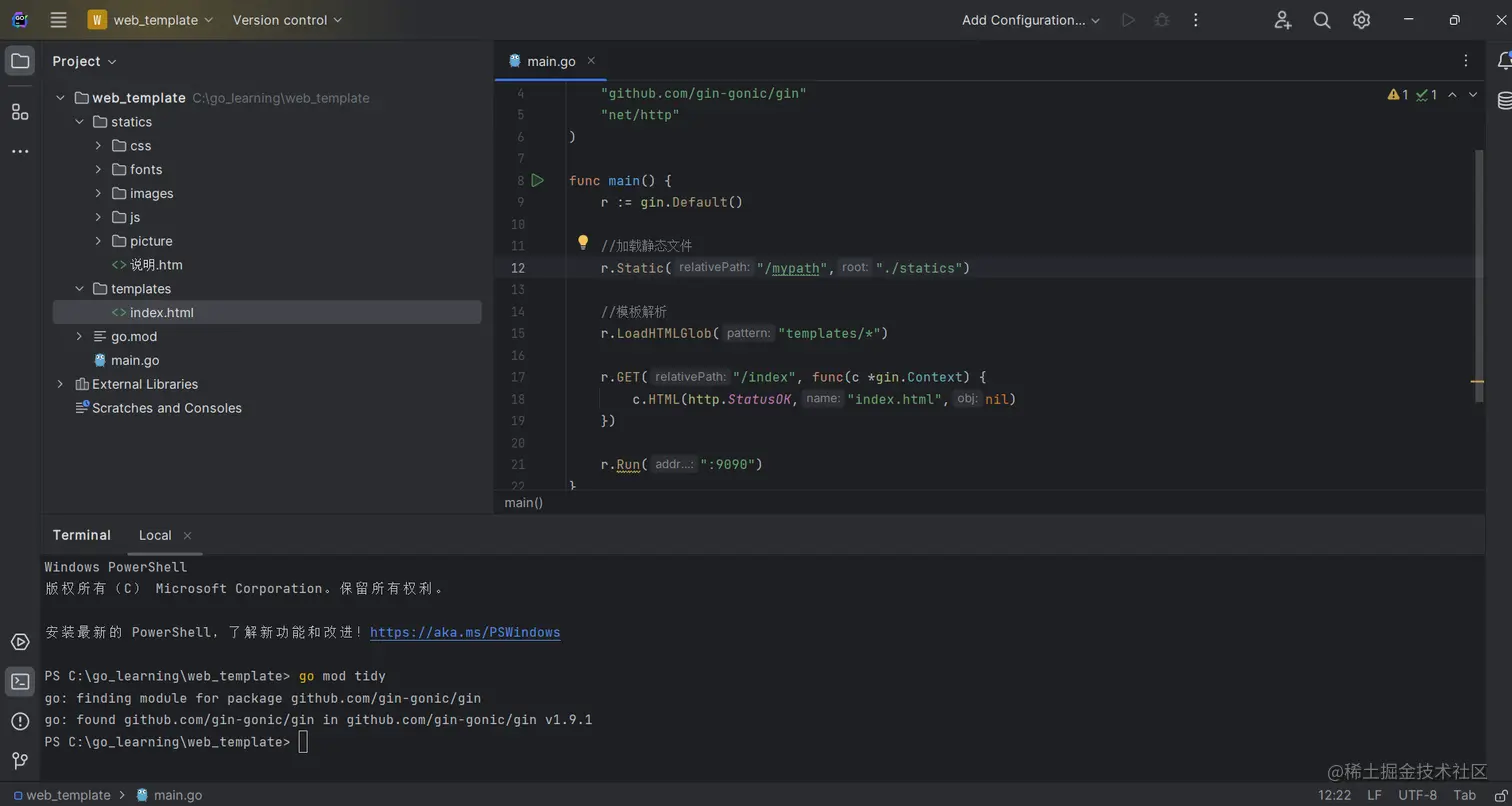Expand the js folder
This screenshot has height=806, width=1512.
click(x=98, y=217)
